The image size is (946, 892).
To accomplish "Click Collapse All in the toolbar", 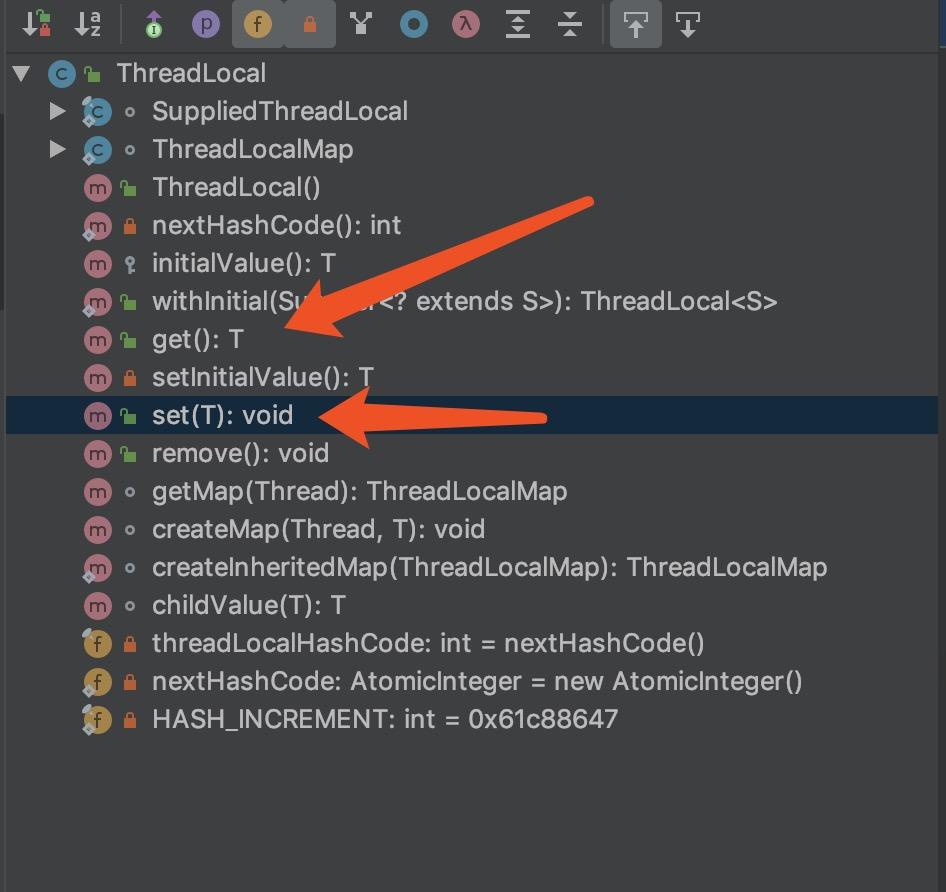I will [570, 24].
